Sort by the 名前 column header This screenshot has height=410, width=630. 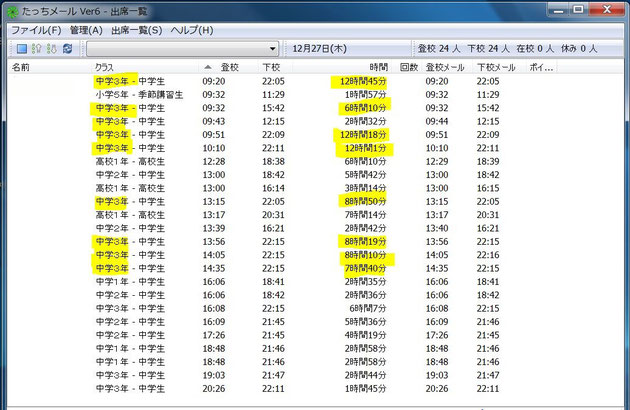click(20, 67)
